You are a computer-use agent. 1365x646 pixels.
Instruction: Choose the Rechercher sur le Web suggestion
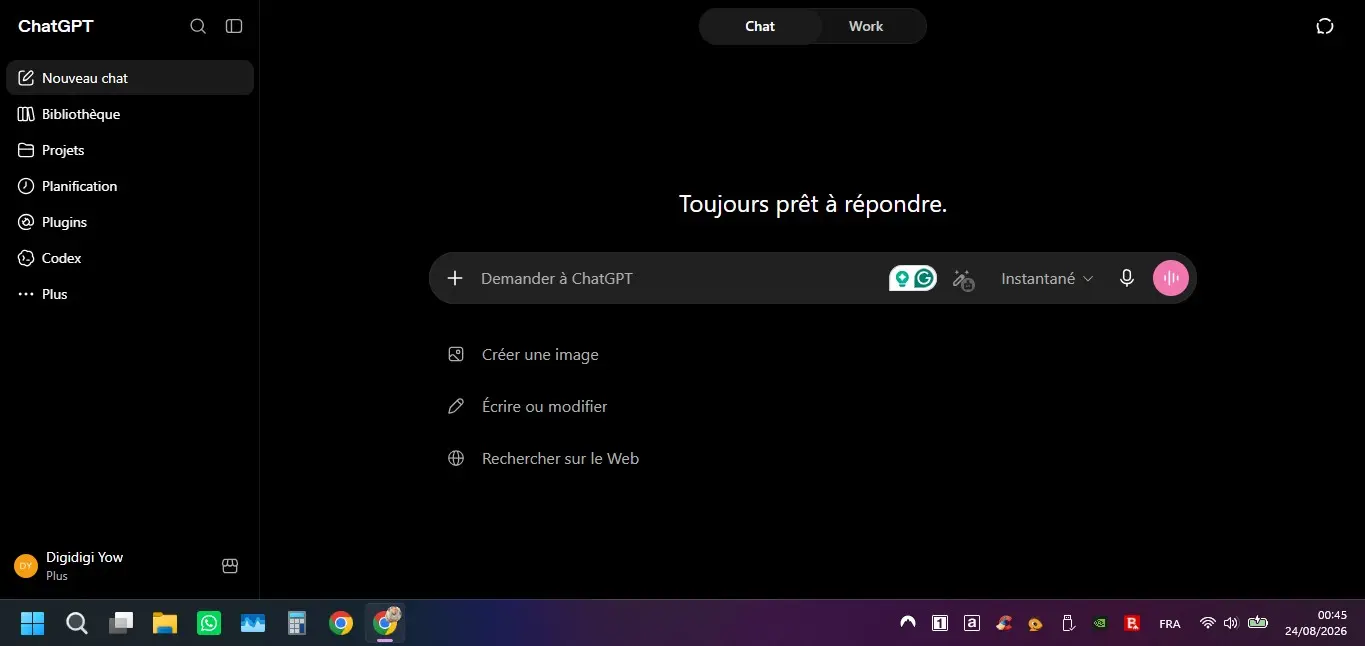tap(544, 458)
